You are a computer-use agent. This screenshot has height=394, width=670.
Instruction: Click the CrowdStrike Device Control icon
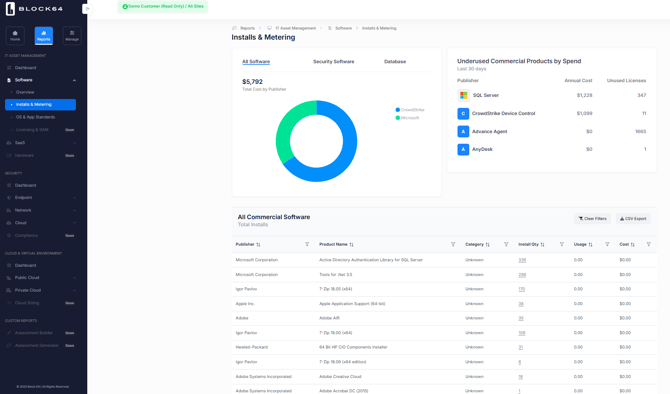coord(463,113)
